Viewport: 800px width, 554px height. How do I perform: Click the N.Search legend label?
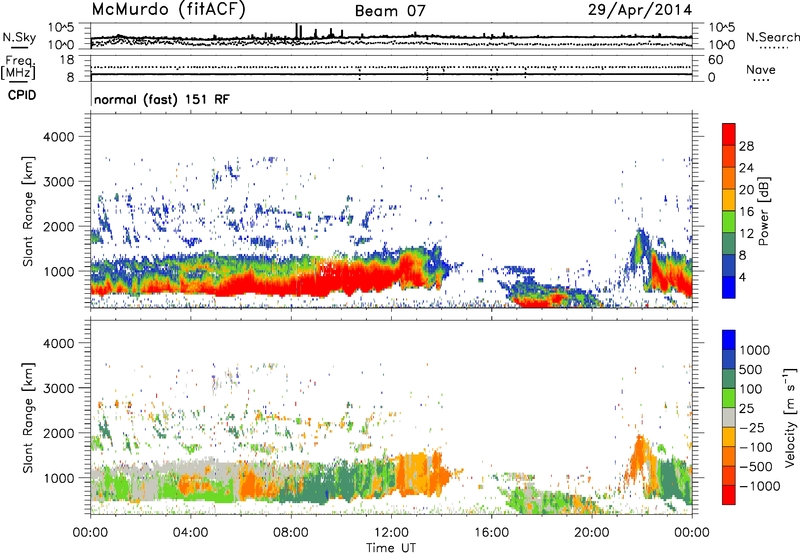pyautogui.click(x=772, y=37)
